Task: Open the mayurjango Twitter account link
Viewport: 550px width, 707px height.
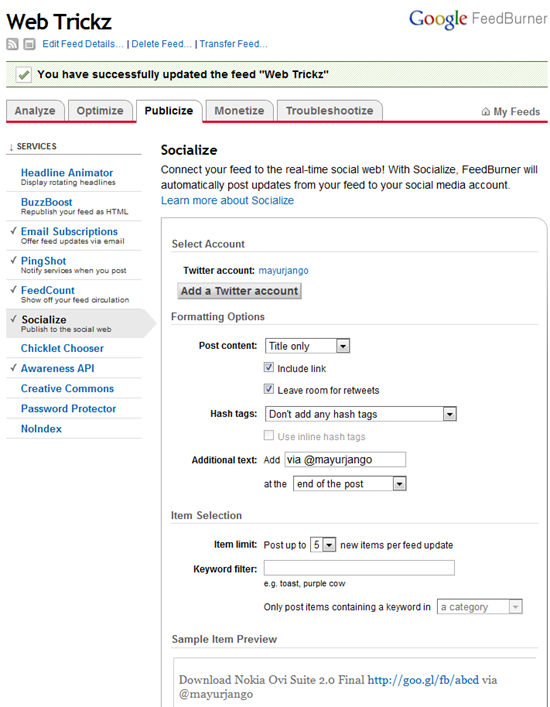Action: click(x=284, y=271)
